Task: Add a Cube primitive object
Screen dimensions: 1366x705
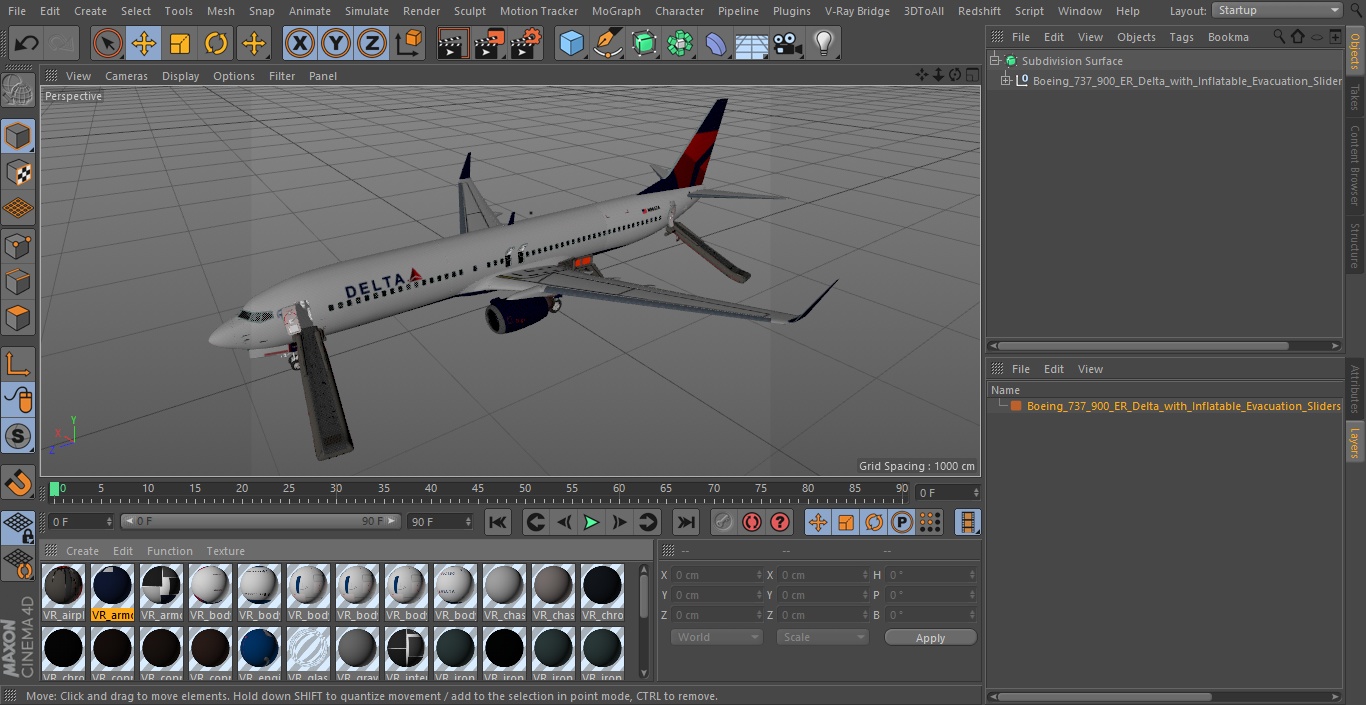Action: click(571, 43)
